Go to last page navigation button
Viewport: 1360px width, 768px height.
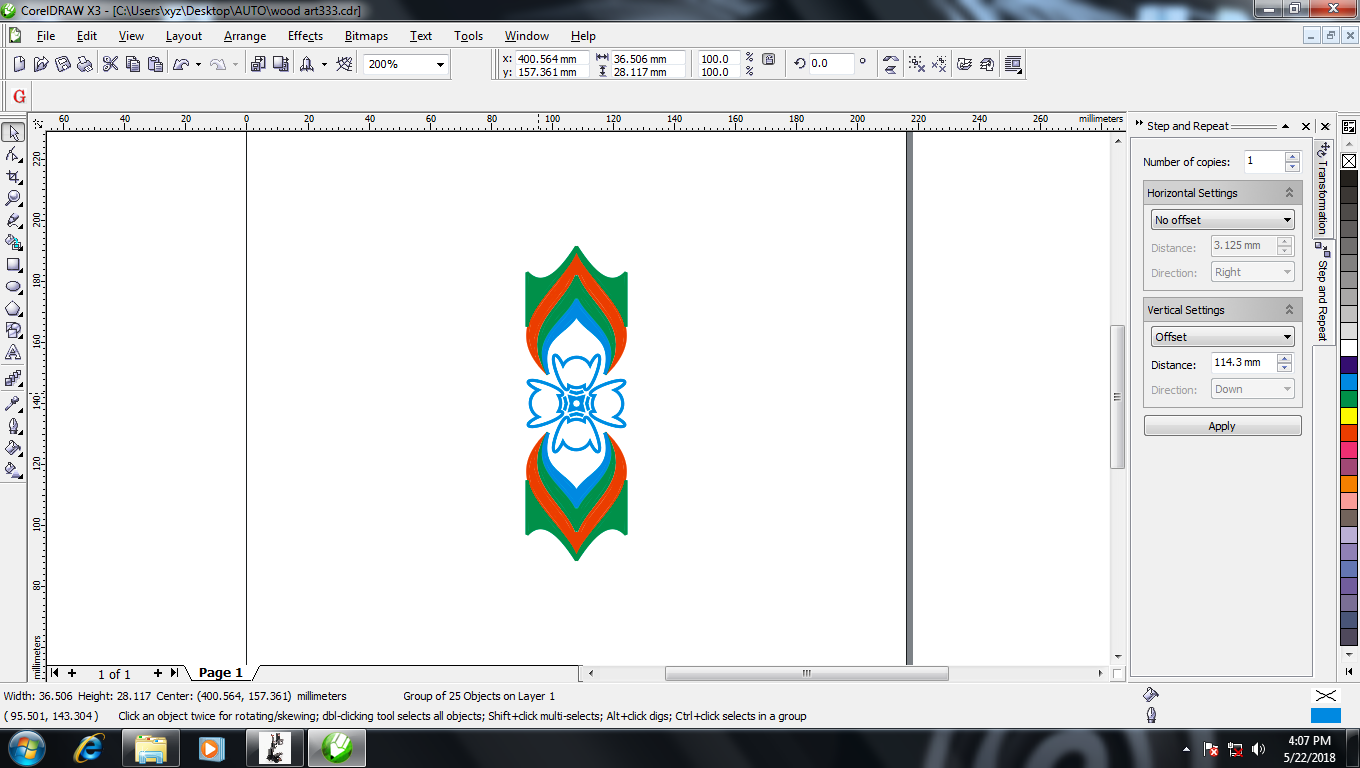tap(175, 673)
